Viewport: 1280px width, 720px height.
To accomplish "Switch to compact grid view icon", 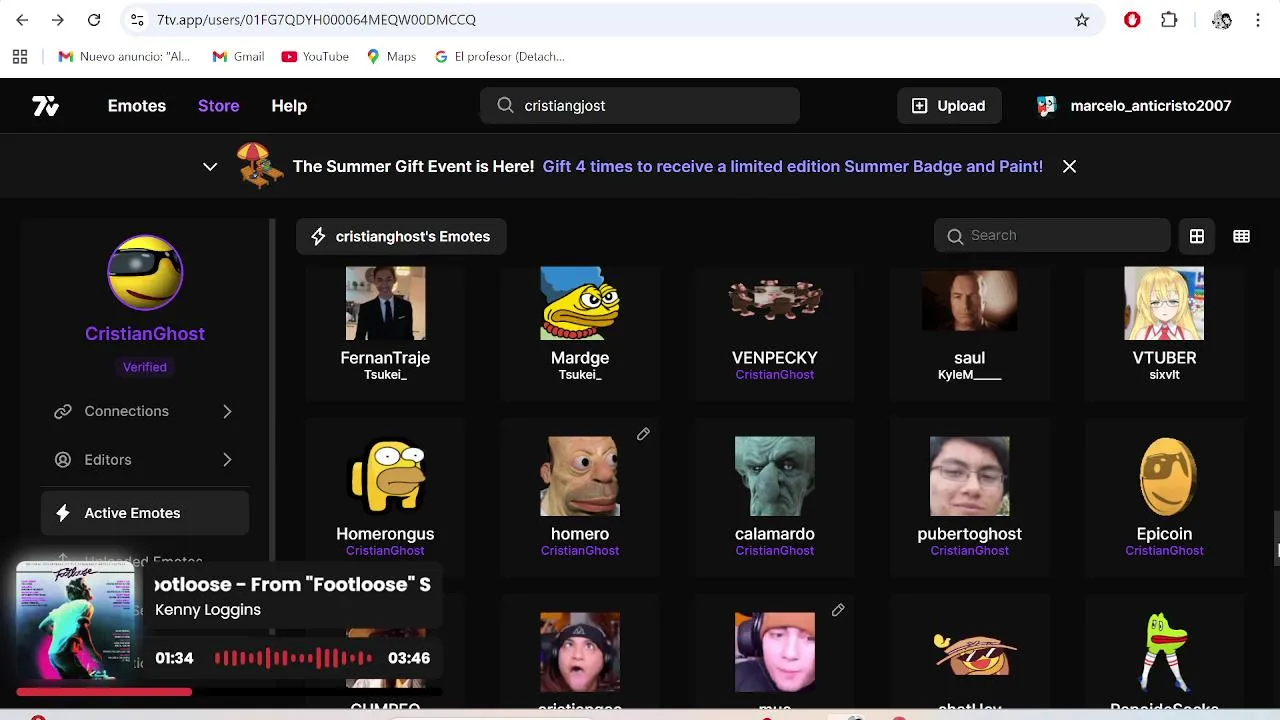I will point(1242,237).
